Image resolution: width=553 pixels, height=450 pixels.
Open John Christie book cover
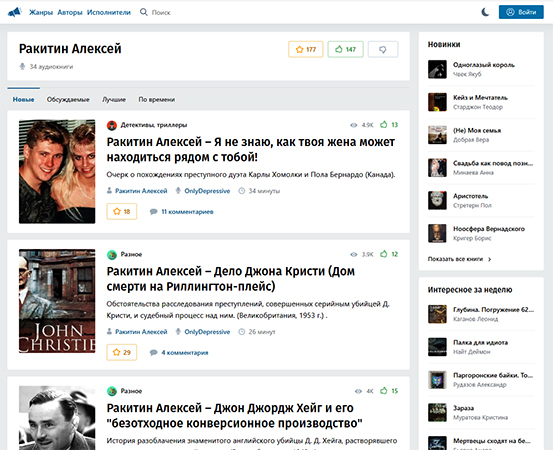point(57,301)
